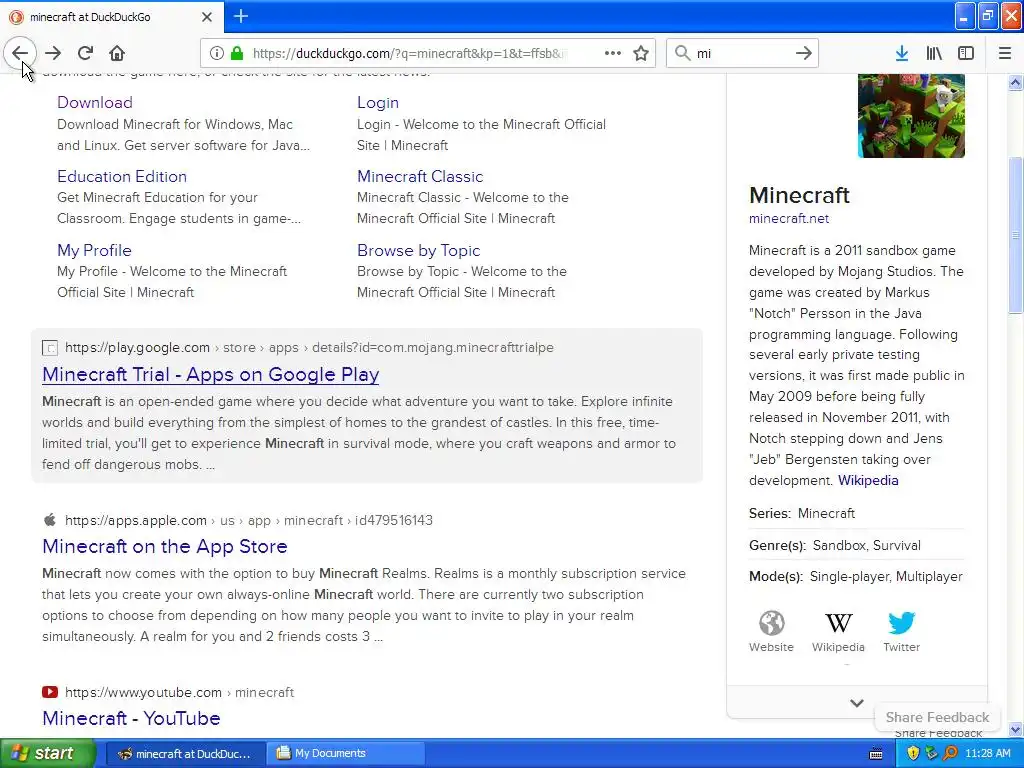
Task: Click the on-screen keyboard tray icon
Action: (x=876, y=754)
